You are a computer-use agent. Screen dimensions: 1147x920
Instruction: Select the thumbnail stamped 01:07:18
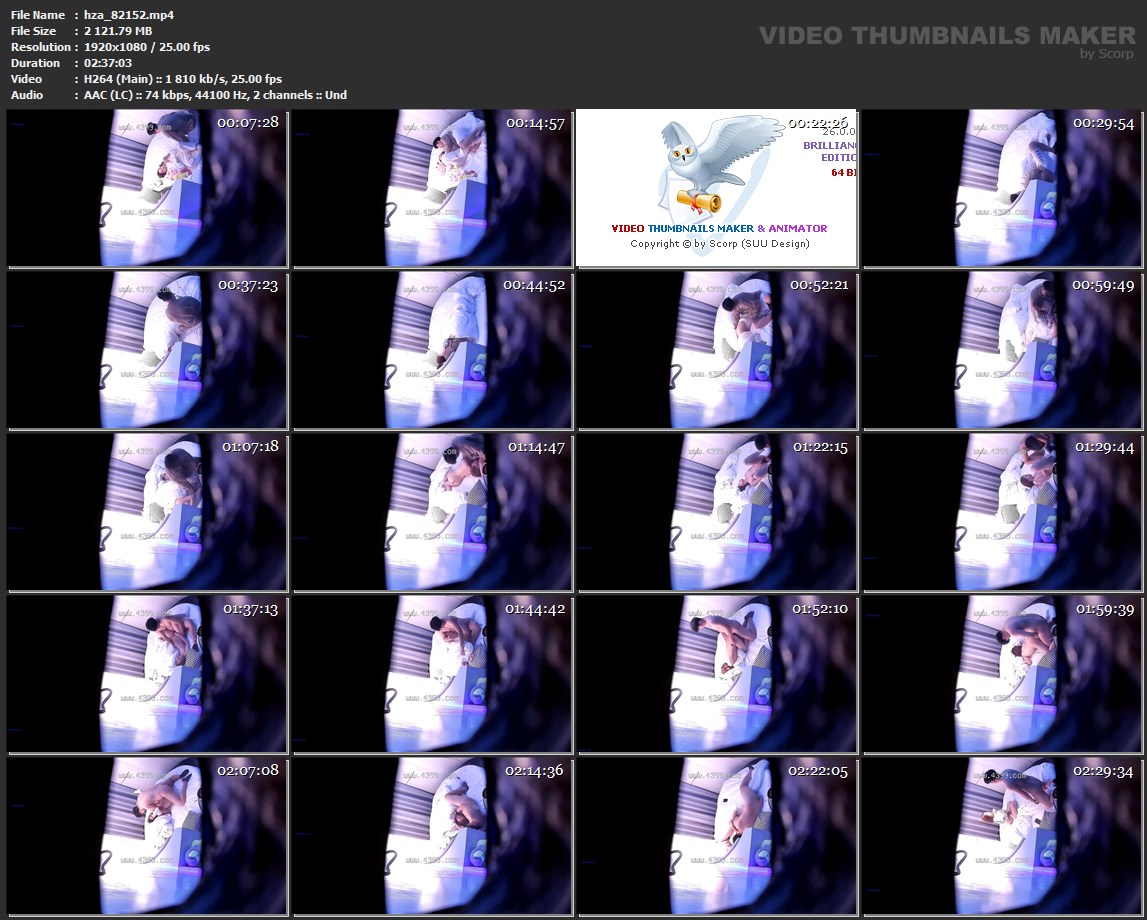(x=147, y=512)
